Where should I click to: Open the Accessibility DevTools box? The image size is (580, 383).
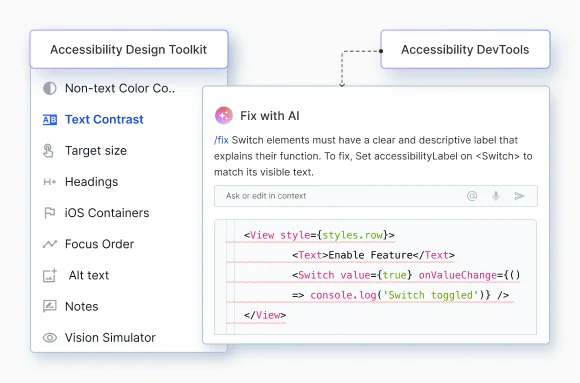tap(465, 49)
